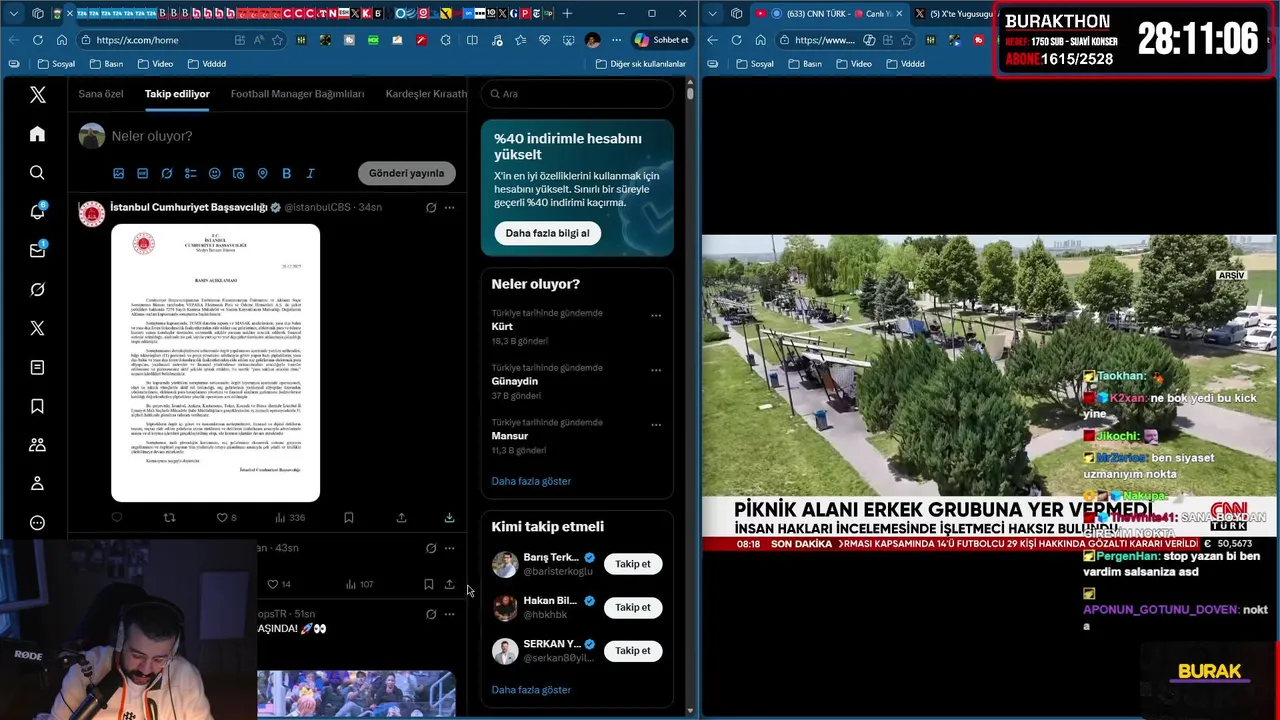The height and width of the screenshot is (720, 1280).
Task: Open Explore search icon in X sidebar
Action: [x=37, y=173]
